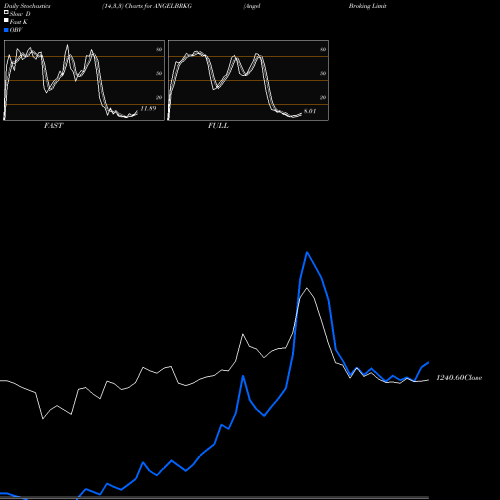The height and width of the screenshot is (500, 500).
Task: Click the peak of the white close price line
Action: click(307, 288)
